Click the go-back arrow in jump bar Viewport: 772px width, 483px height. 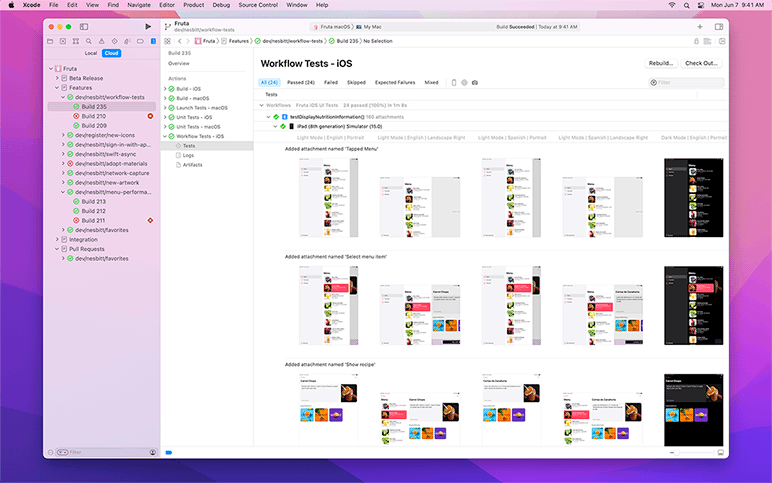(179, 41)
